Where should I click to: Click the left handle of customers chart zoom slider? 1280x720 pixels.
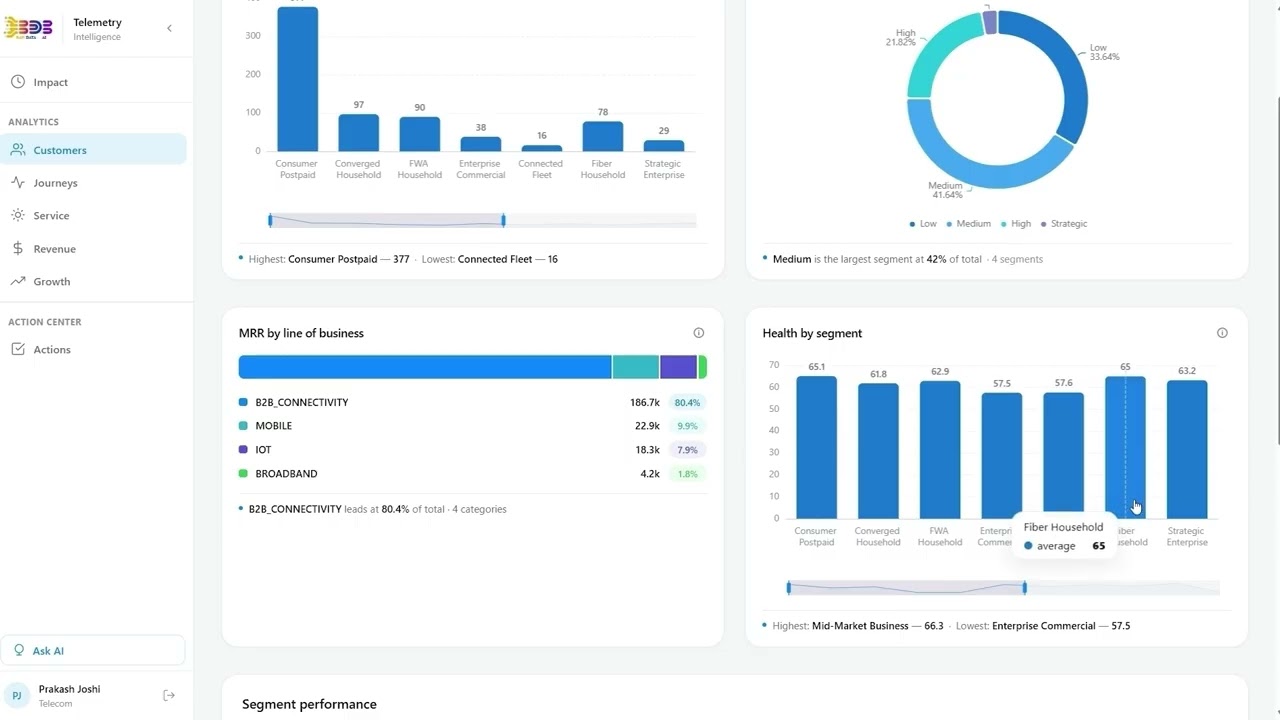click(270, 220)
